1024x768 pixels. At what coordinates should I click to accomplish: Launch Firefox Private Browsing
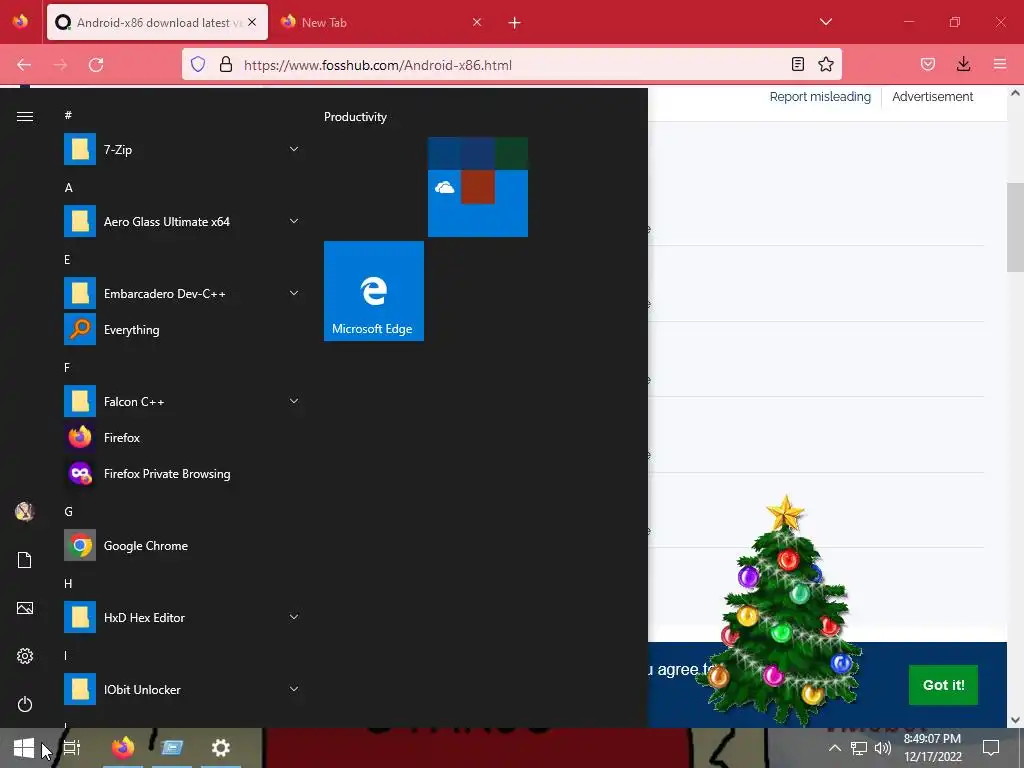pos(181,473)
